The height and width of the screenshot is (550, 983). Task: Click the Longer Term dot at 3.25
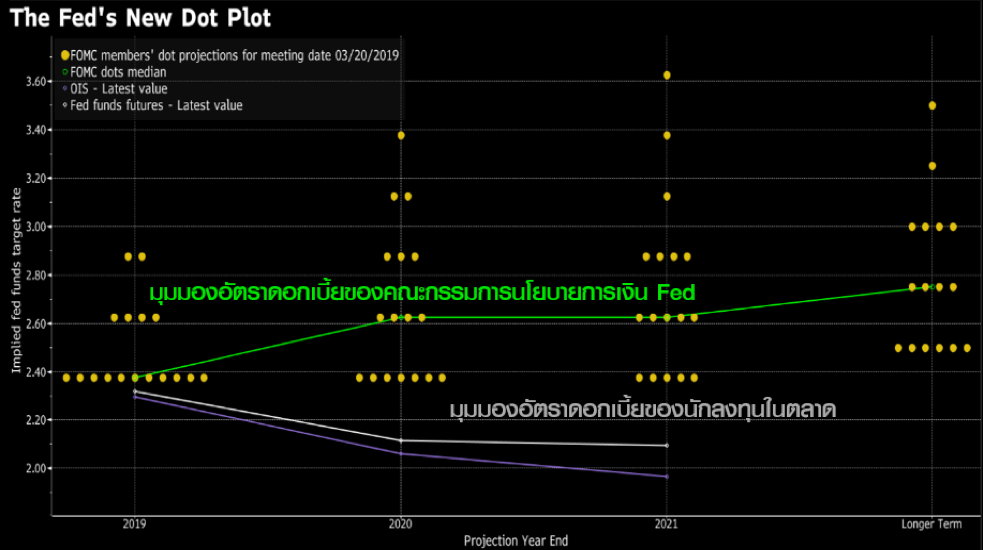coord(932,166)
